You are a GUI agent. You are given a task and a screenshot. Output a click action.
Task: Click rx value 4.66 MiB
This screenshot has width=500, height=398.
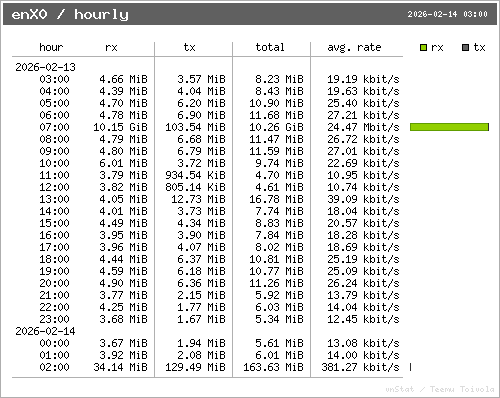pos(123,79)
